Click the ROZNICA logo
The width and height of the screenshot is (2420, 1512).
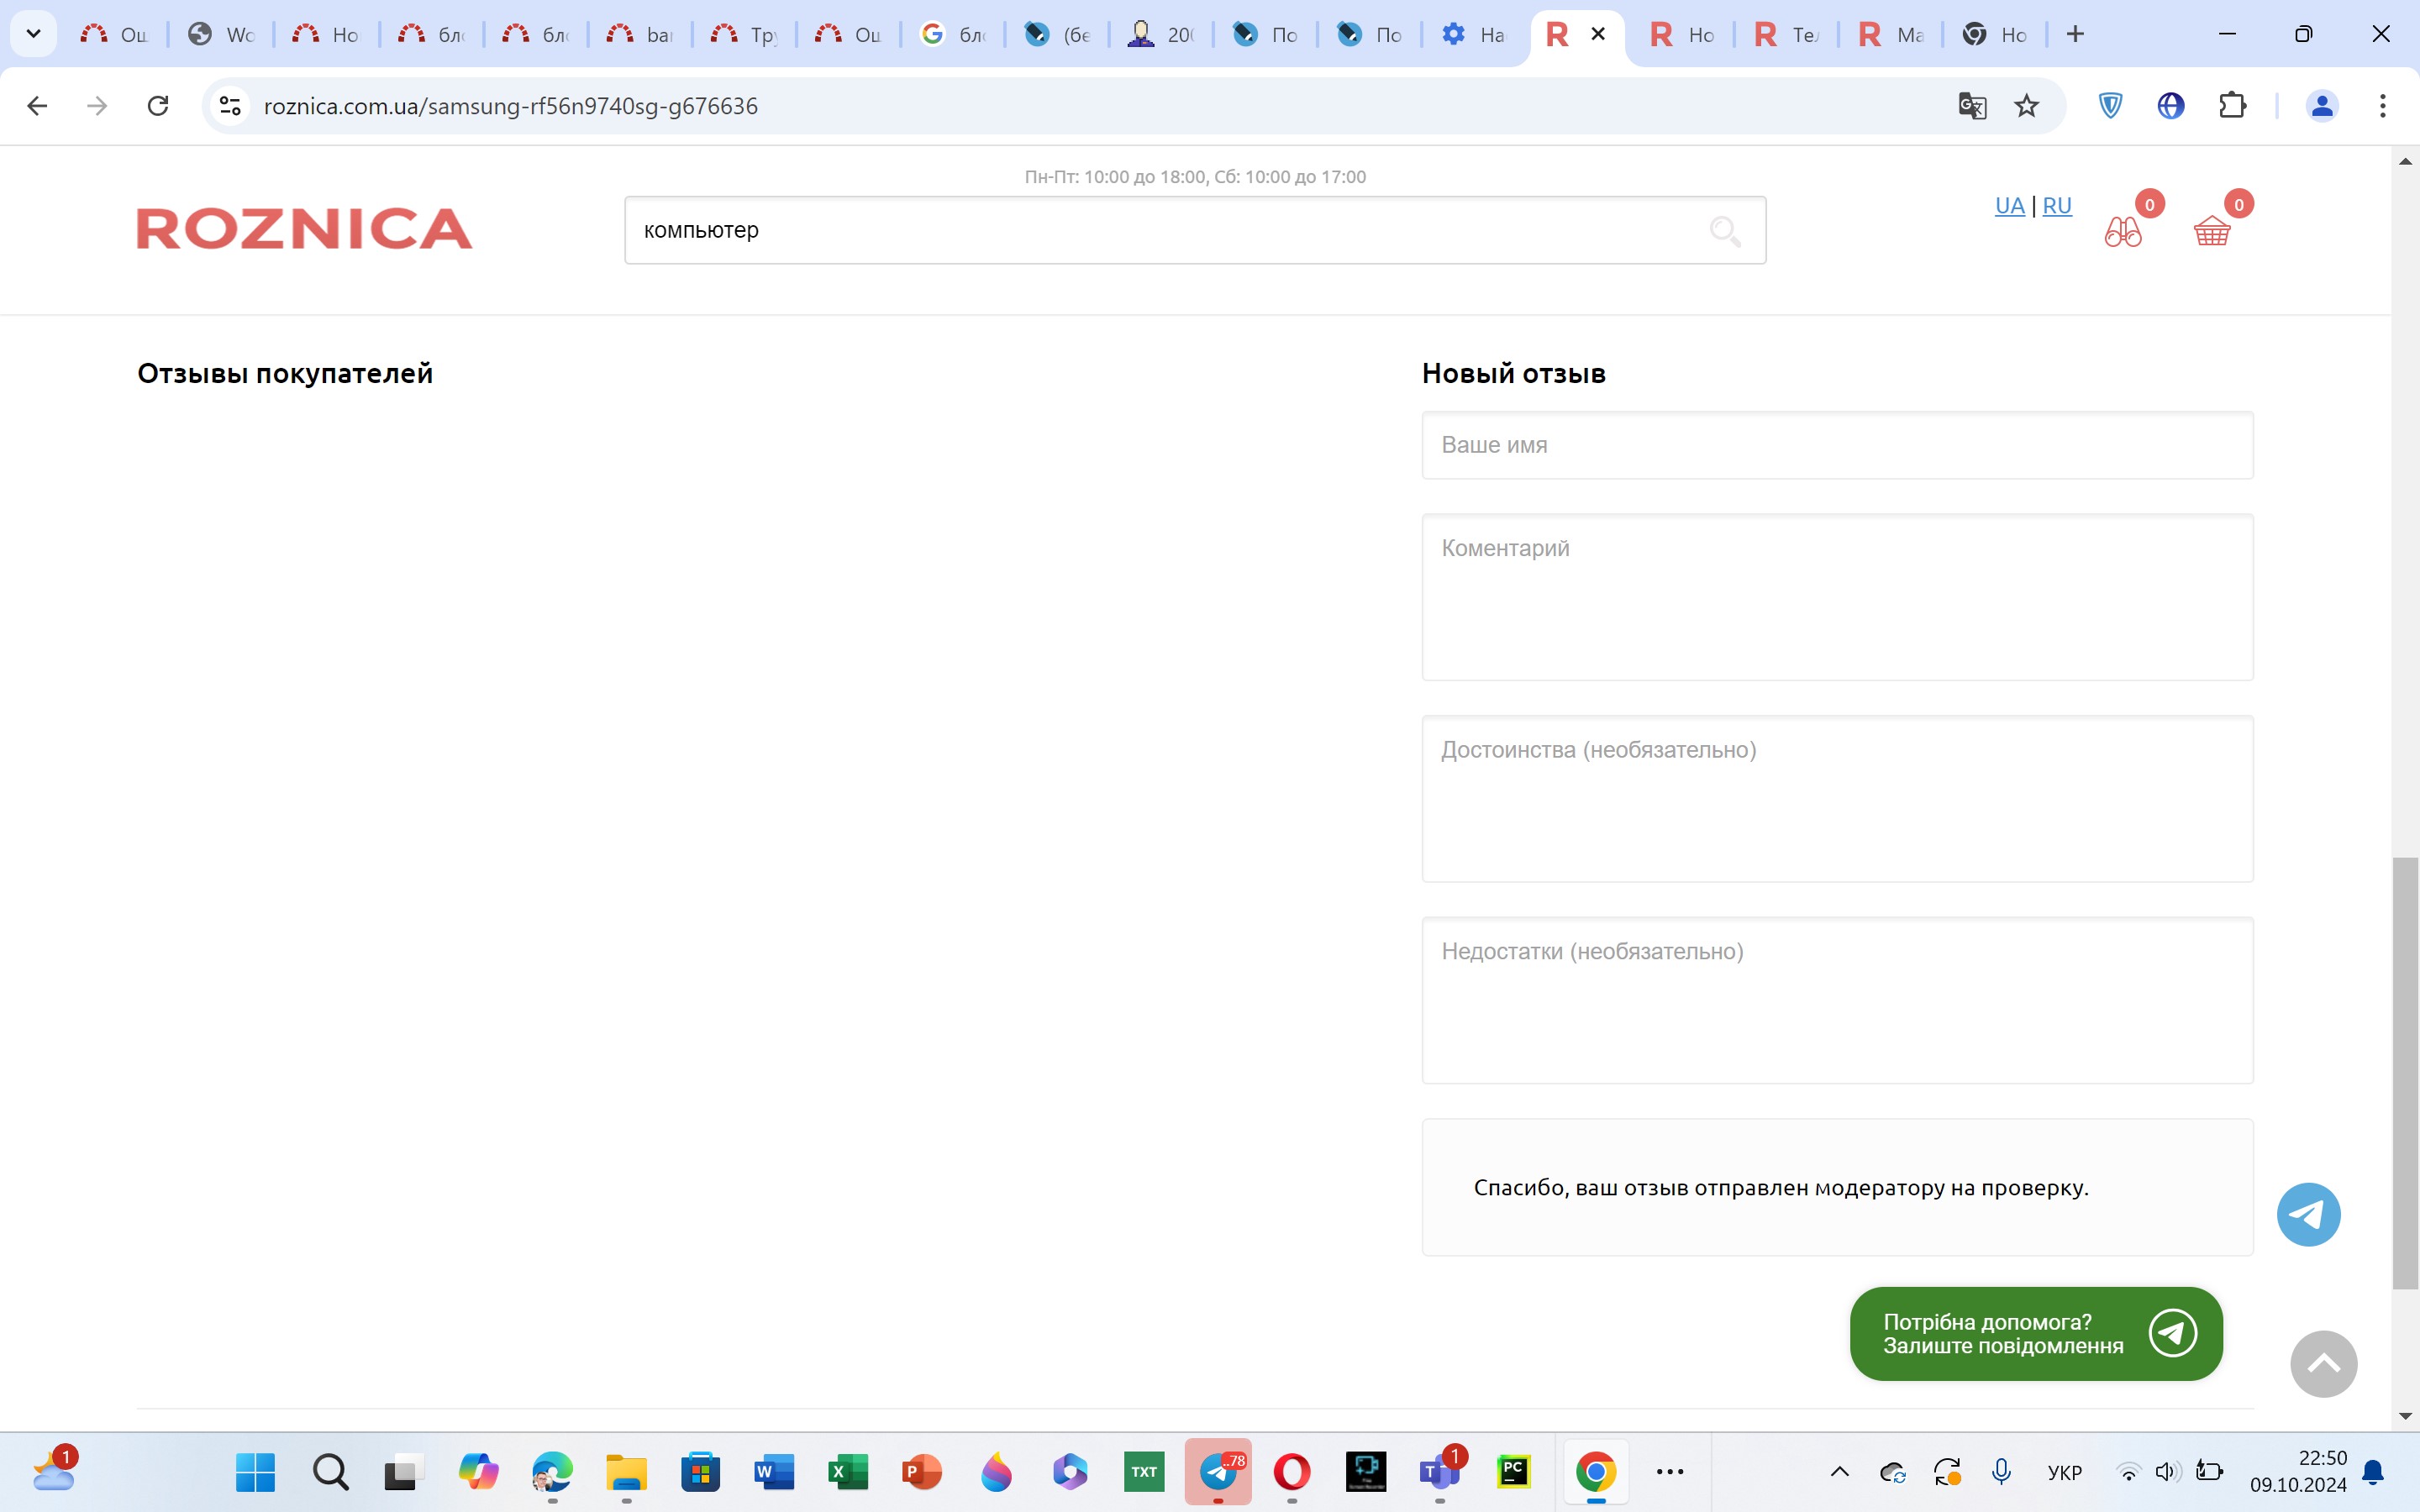[304, 229]
